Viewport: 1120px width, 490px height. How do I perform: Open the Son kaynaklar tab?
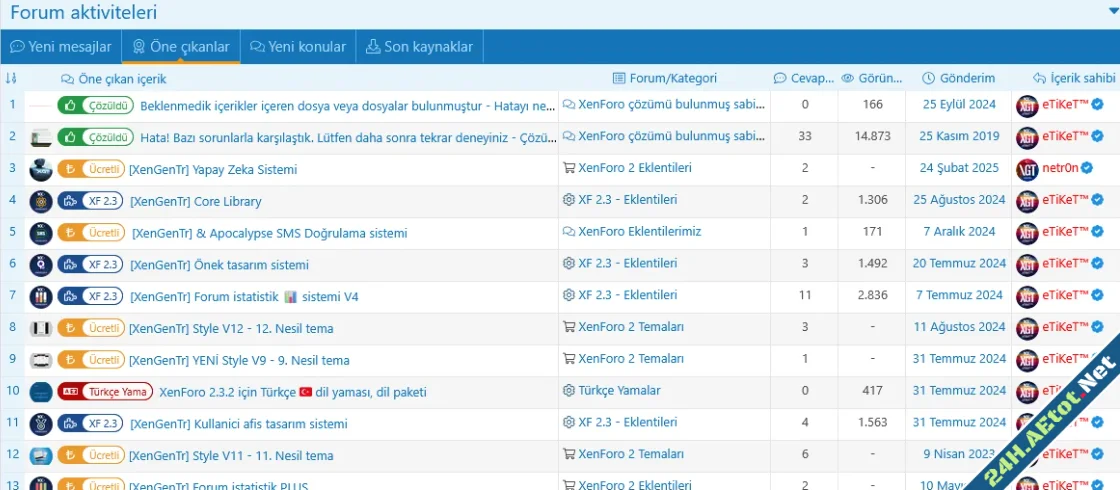coord(419,46)
